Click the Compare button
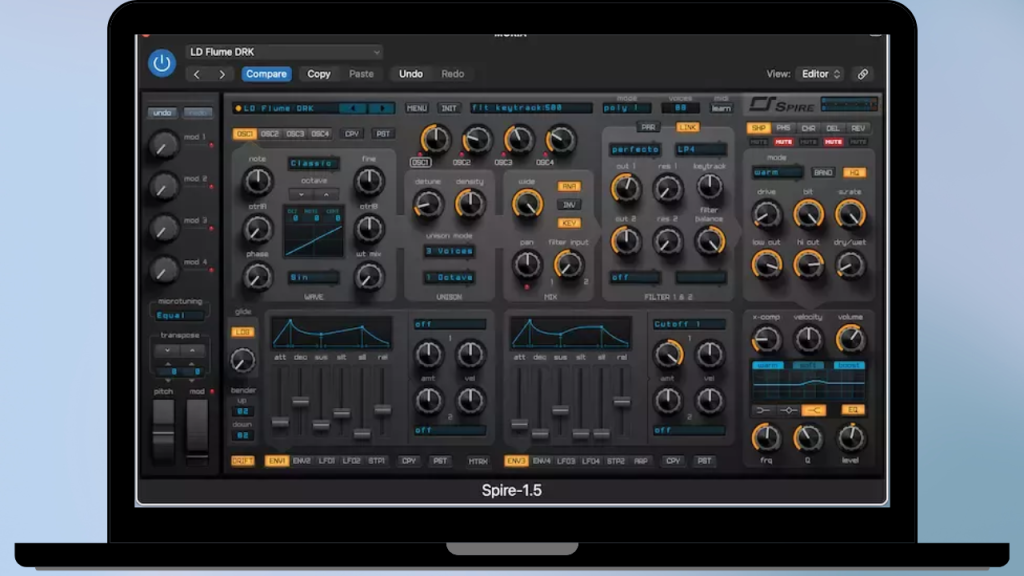The image size is (1024, 576). click(x=266, y=74)
